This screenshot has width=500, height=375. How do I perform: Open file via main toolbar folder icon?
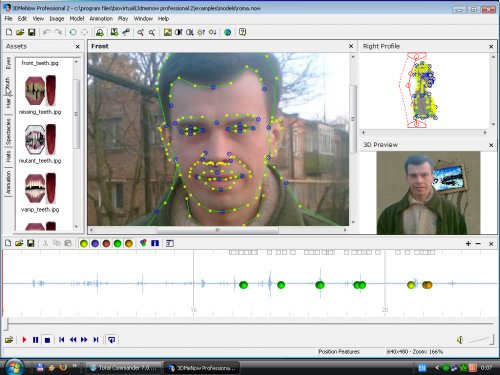click(x=20, y=32)
